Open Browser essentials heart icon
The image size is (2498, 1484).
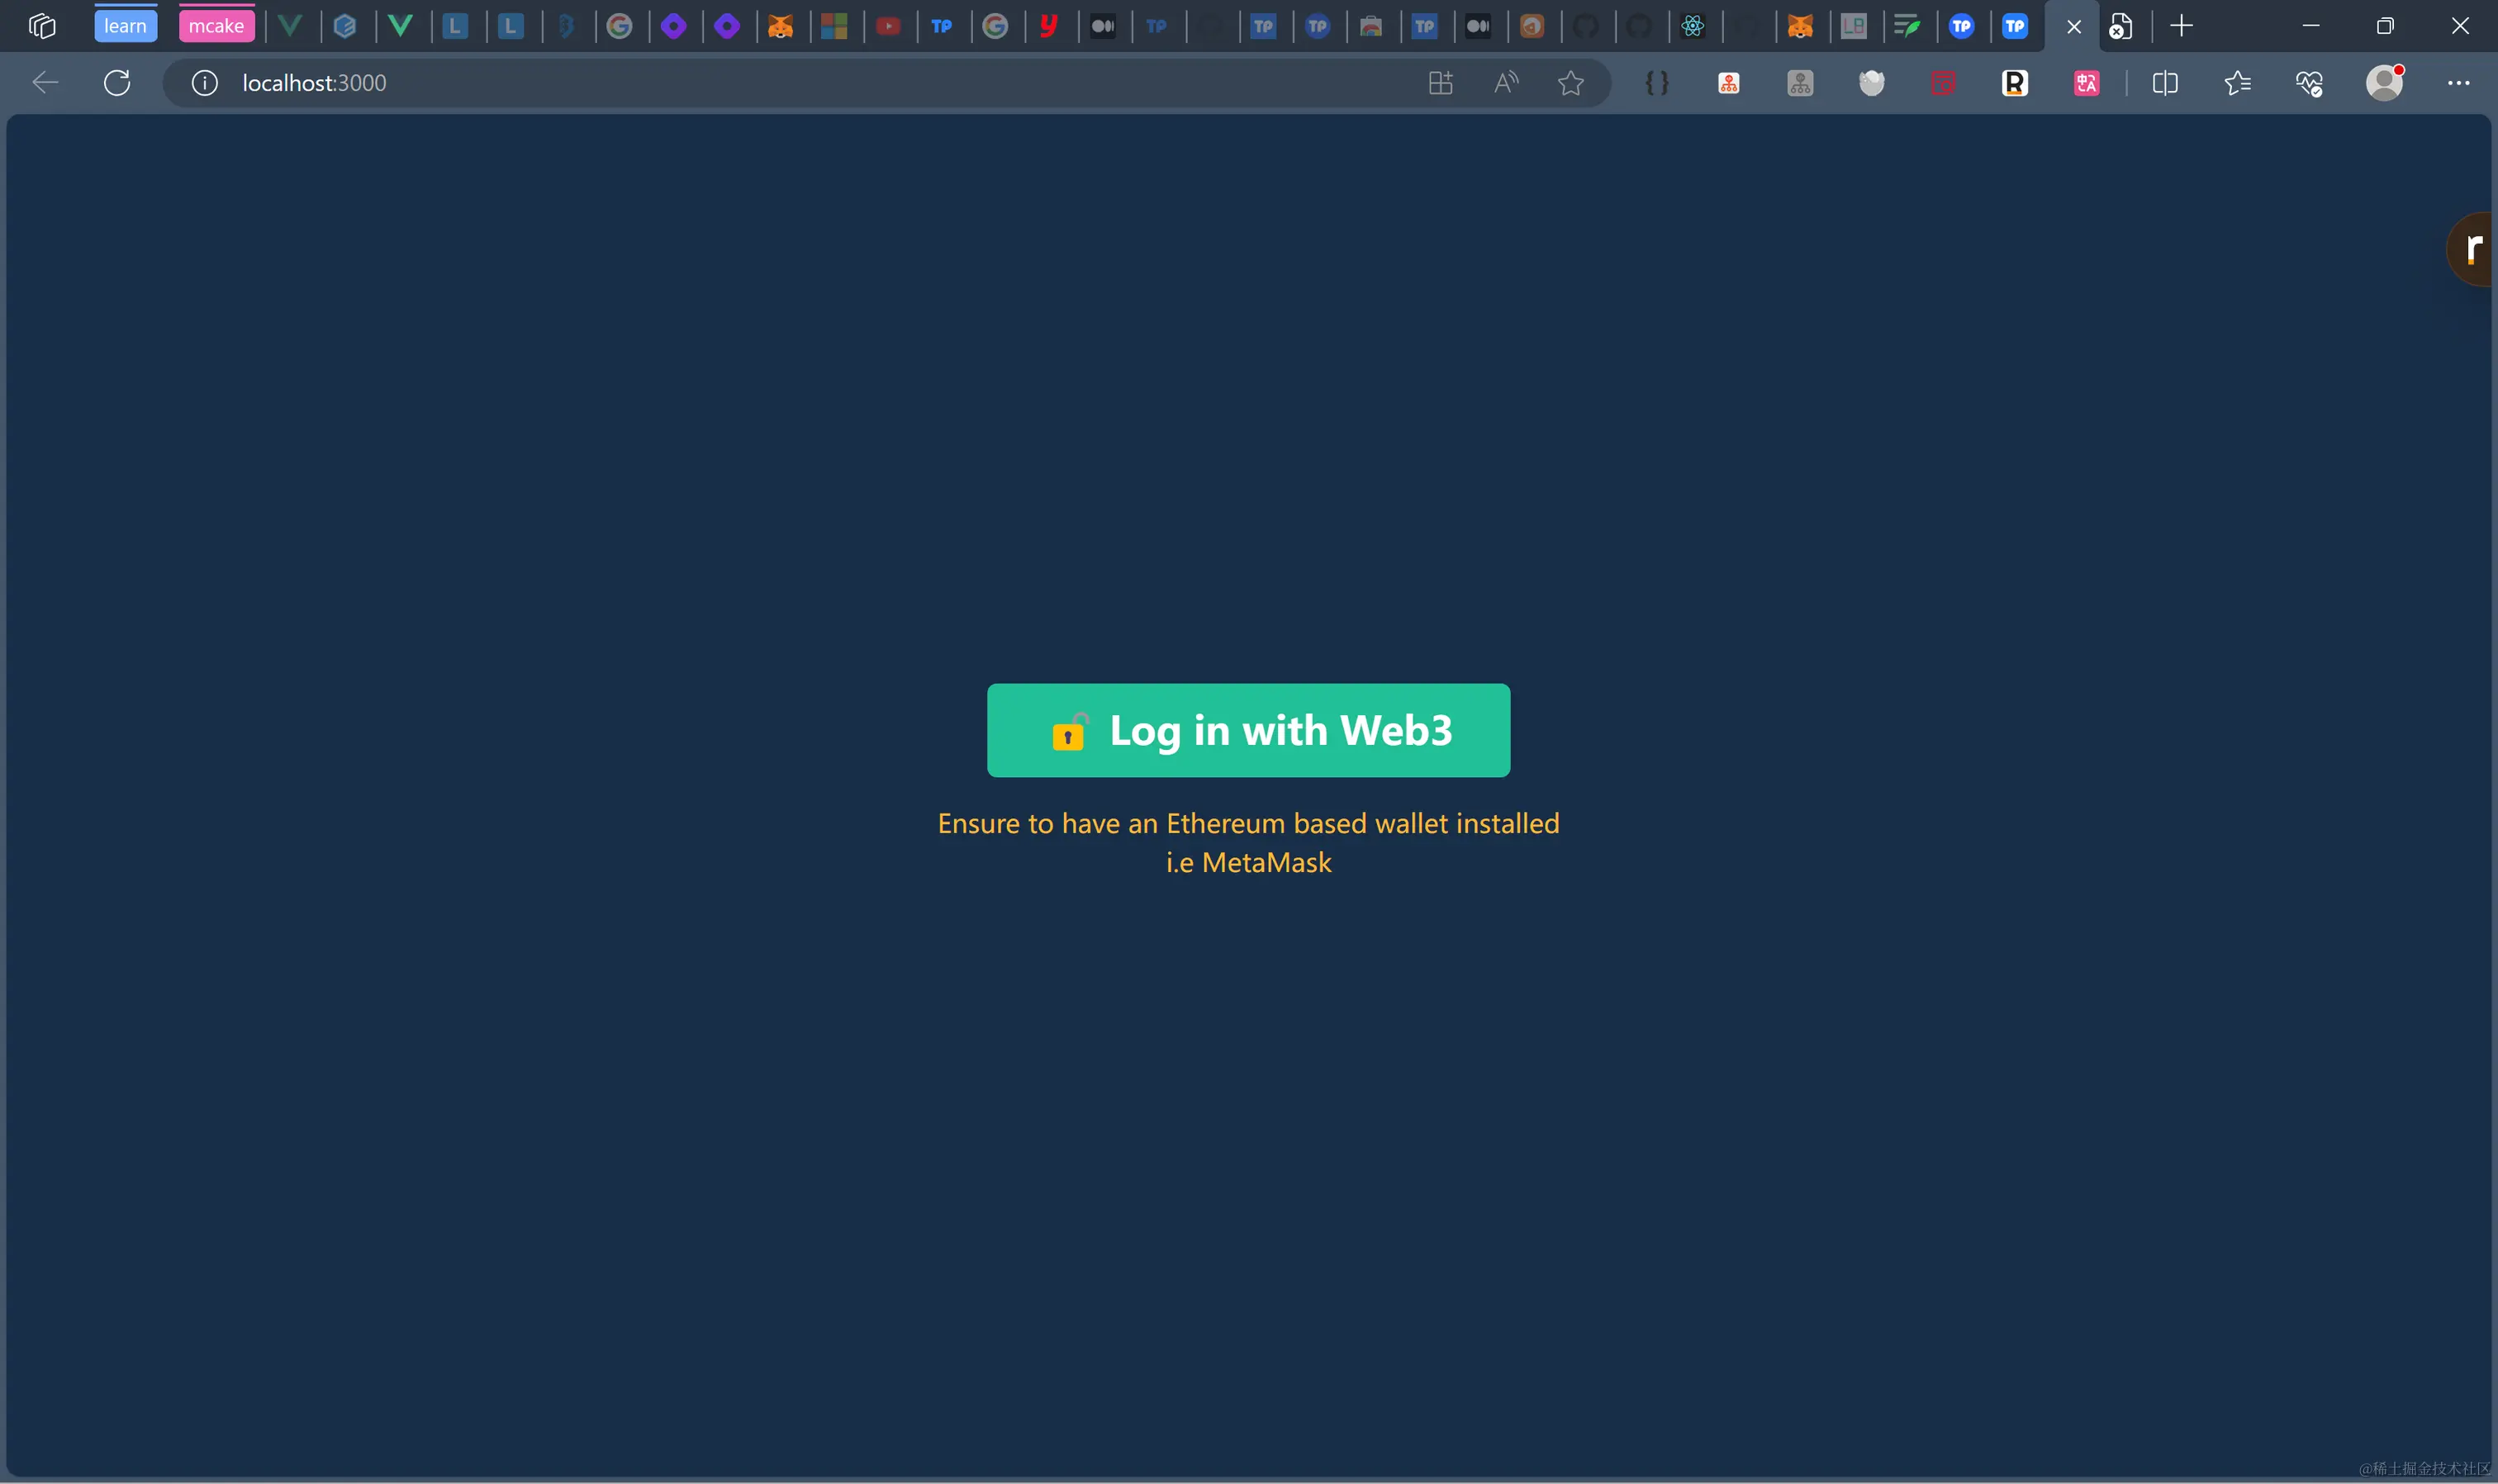pos(2309,83)
